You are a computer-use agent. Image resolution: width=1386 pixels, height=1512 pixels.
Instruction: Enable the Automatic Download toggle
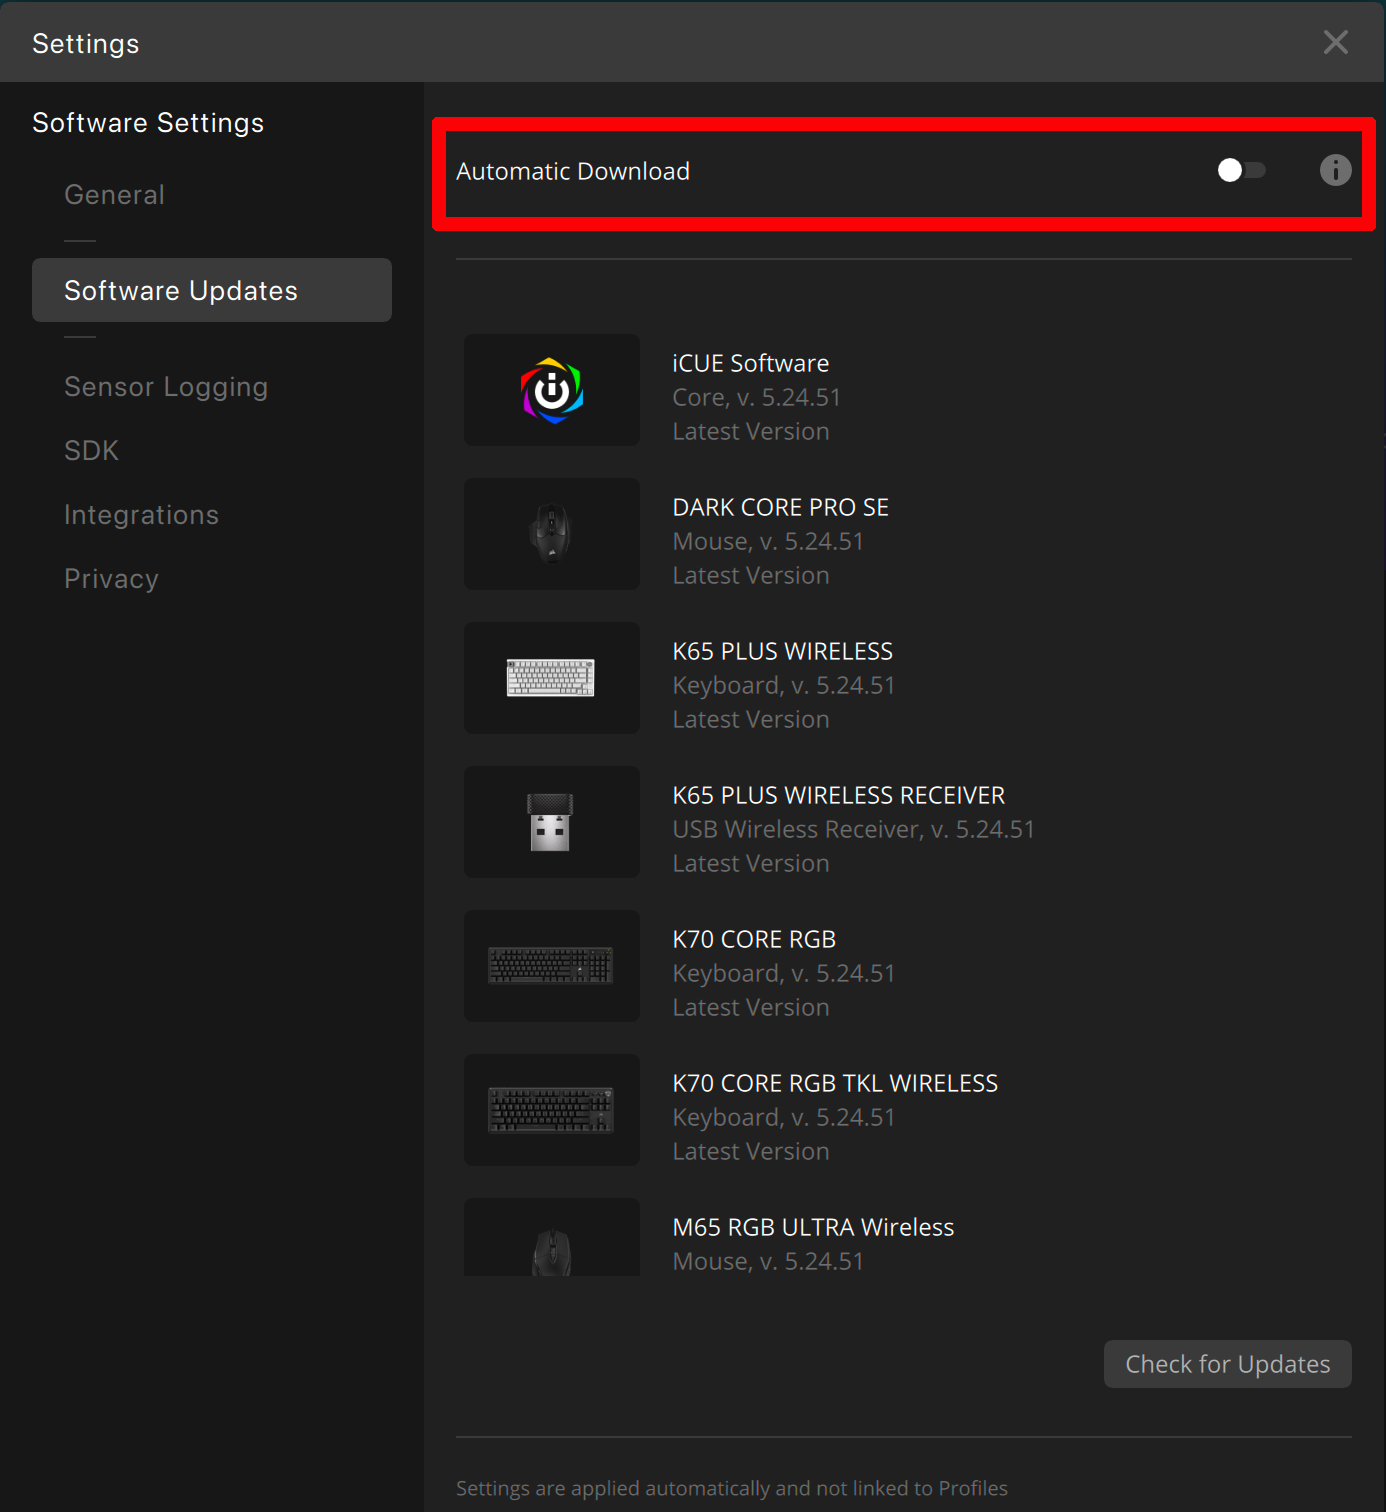coord(1241,170)
